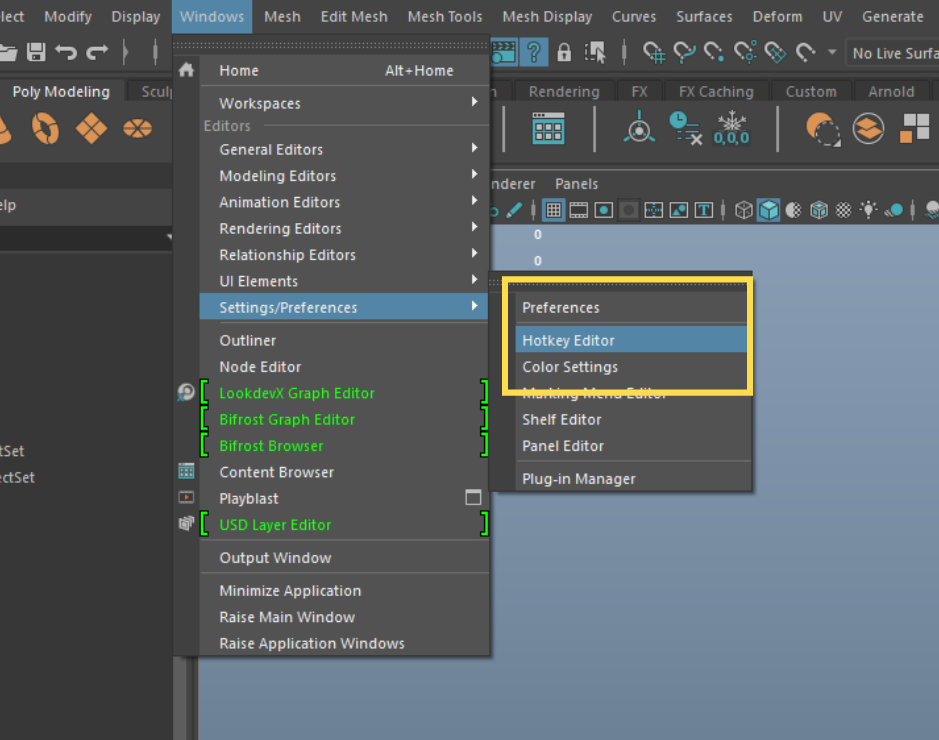Click the snowflake freeze transformations shelf icon
The image size is (939, 740).
point(732,128)
